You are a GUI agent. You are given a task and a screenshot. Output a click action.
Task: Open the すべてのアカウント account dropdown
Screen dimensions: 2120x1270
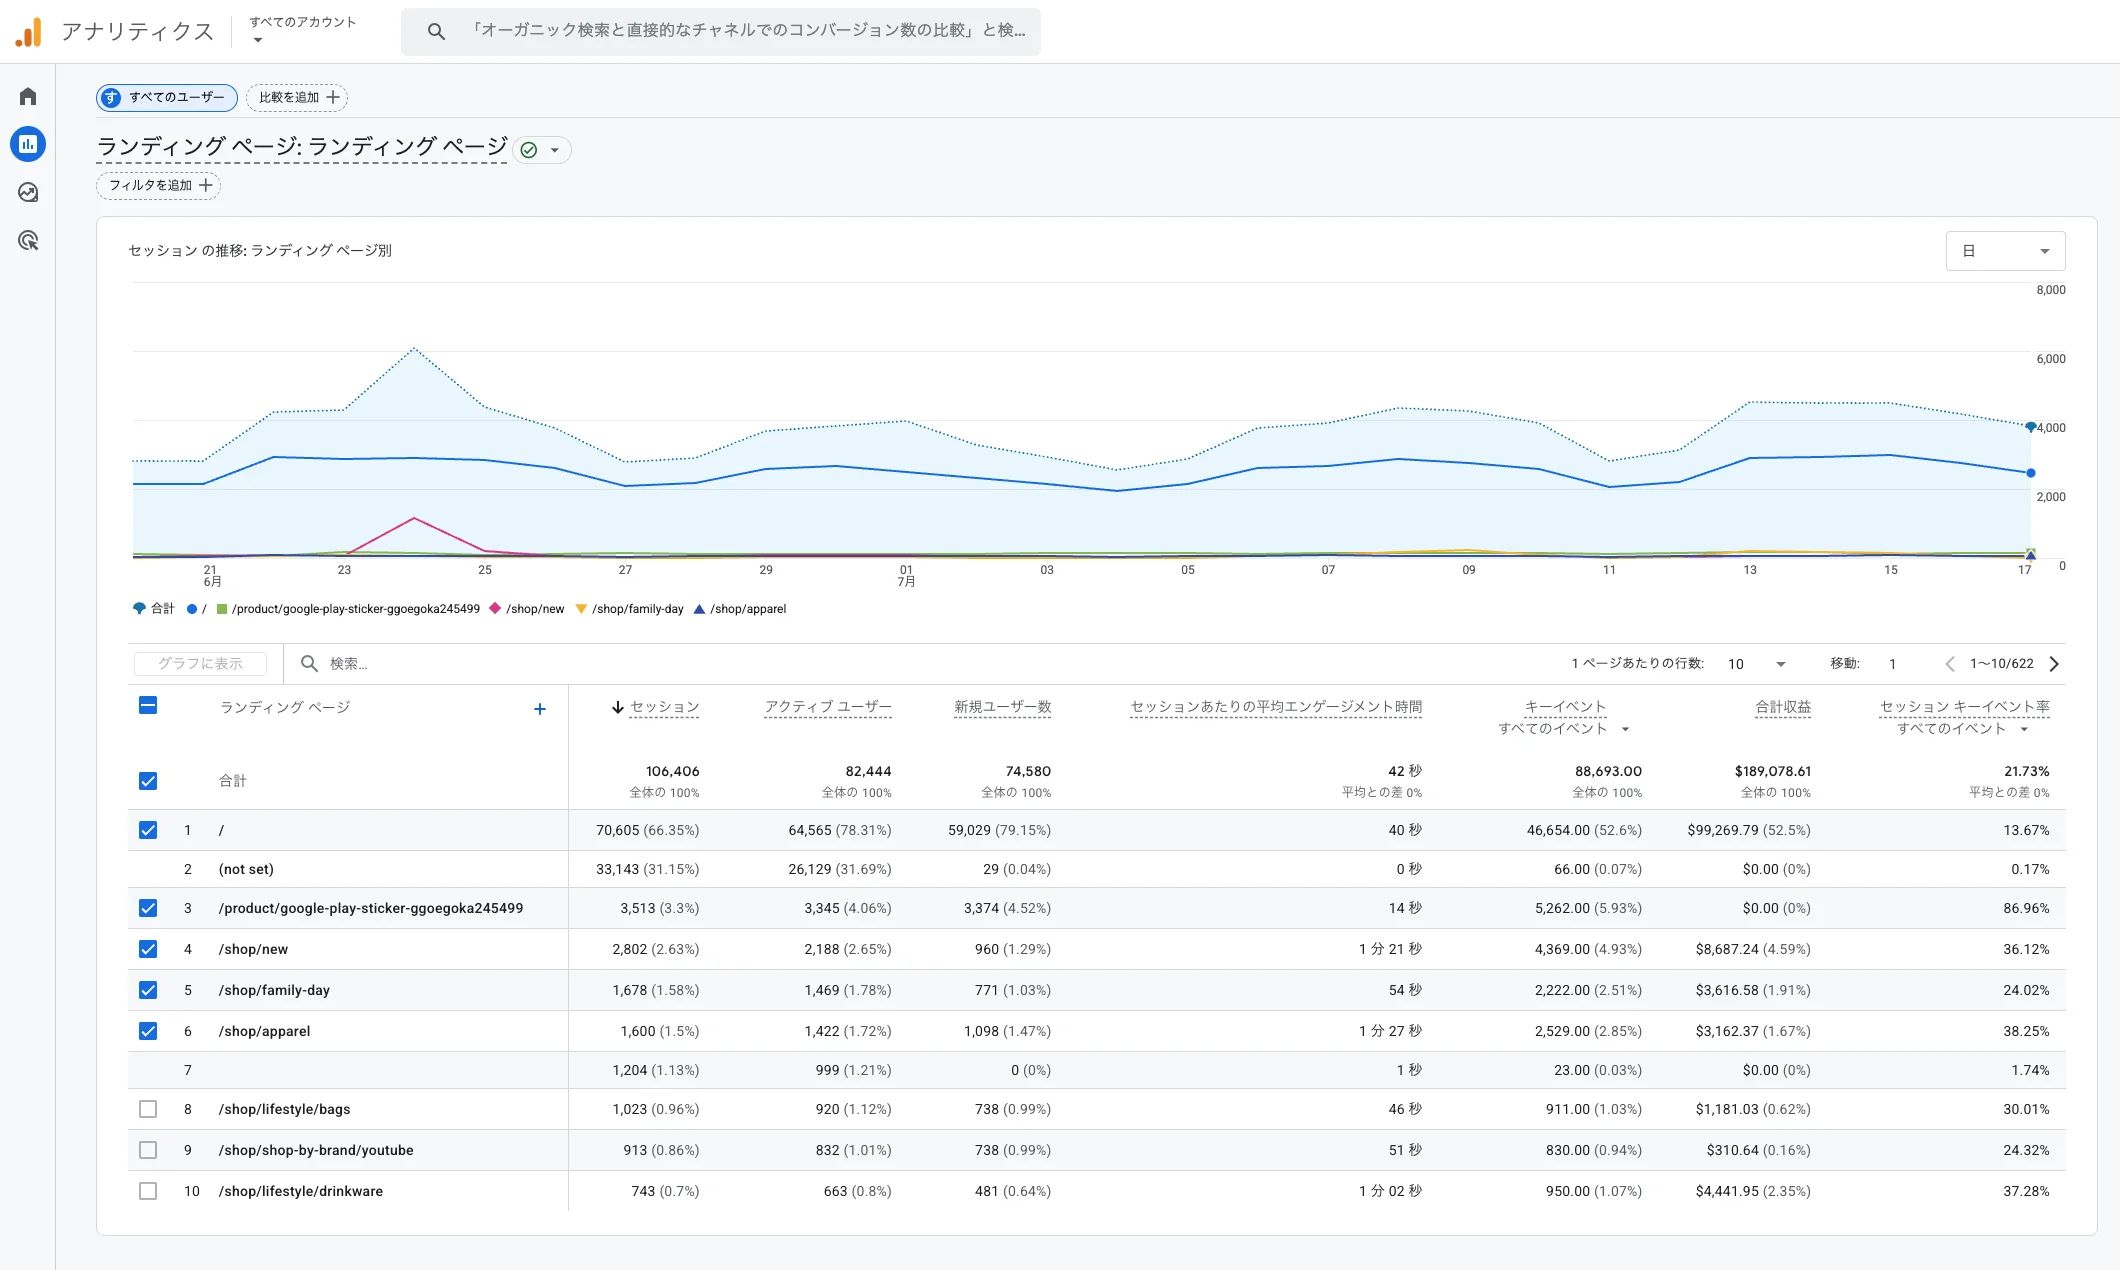pyautogui.click(x=302, y=30)
